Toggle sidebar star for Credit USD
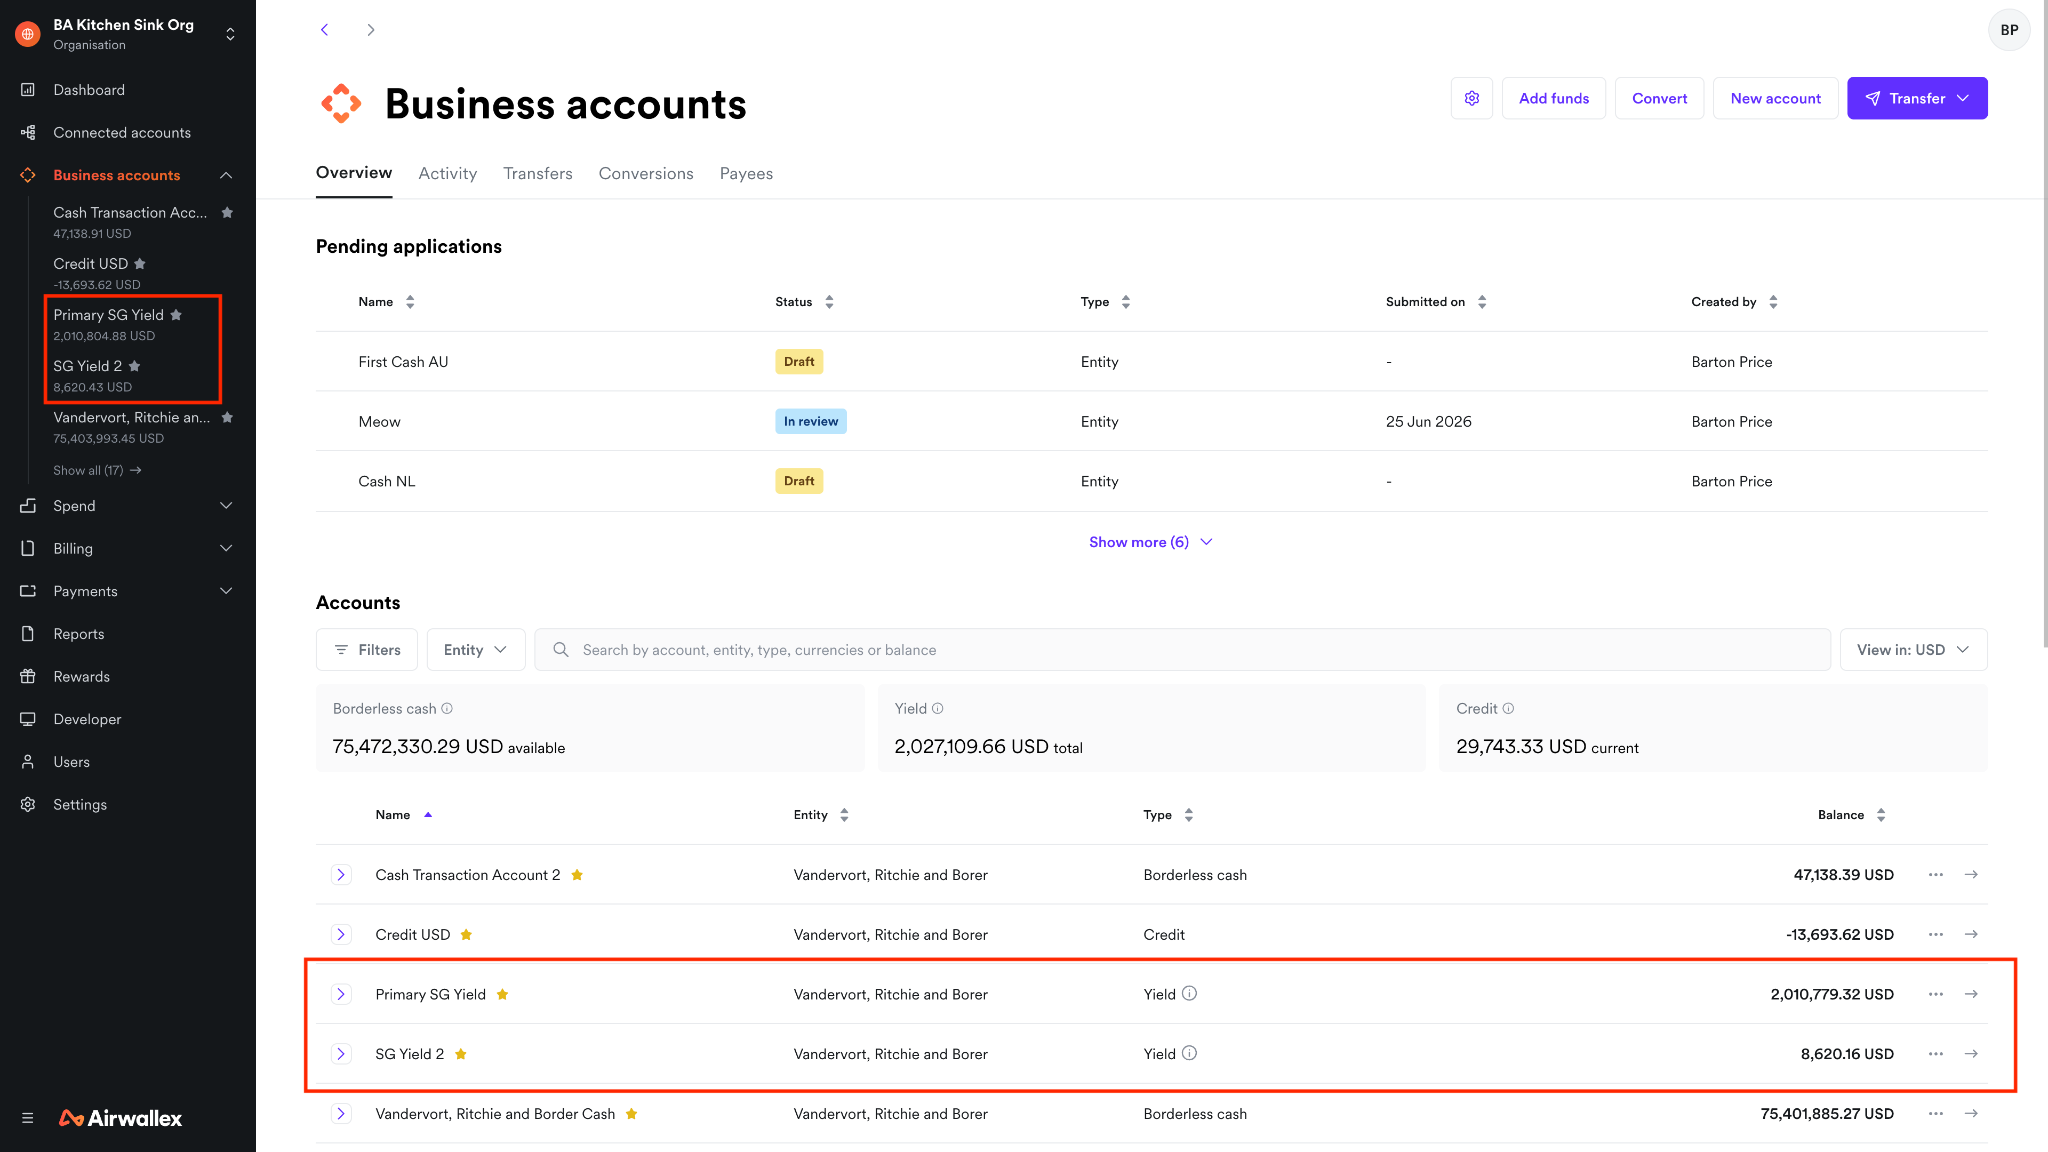Screen dimensions: 2048x1152 coord(140,264)
